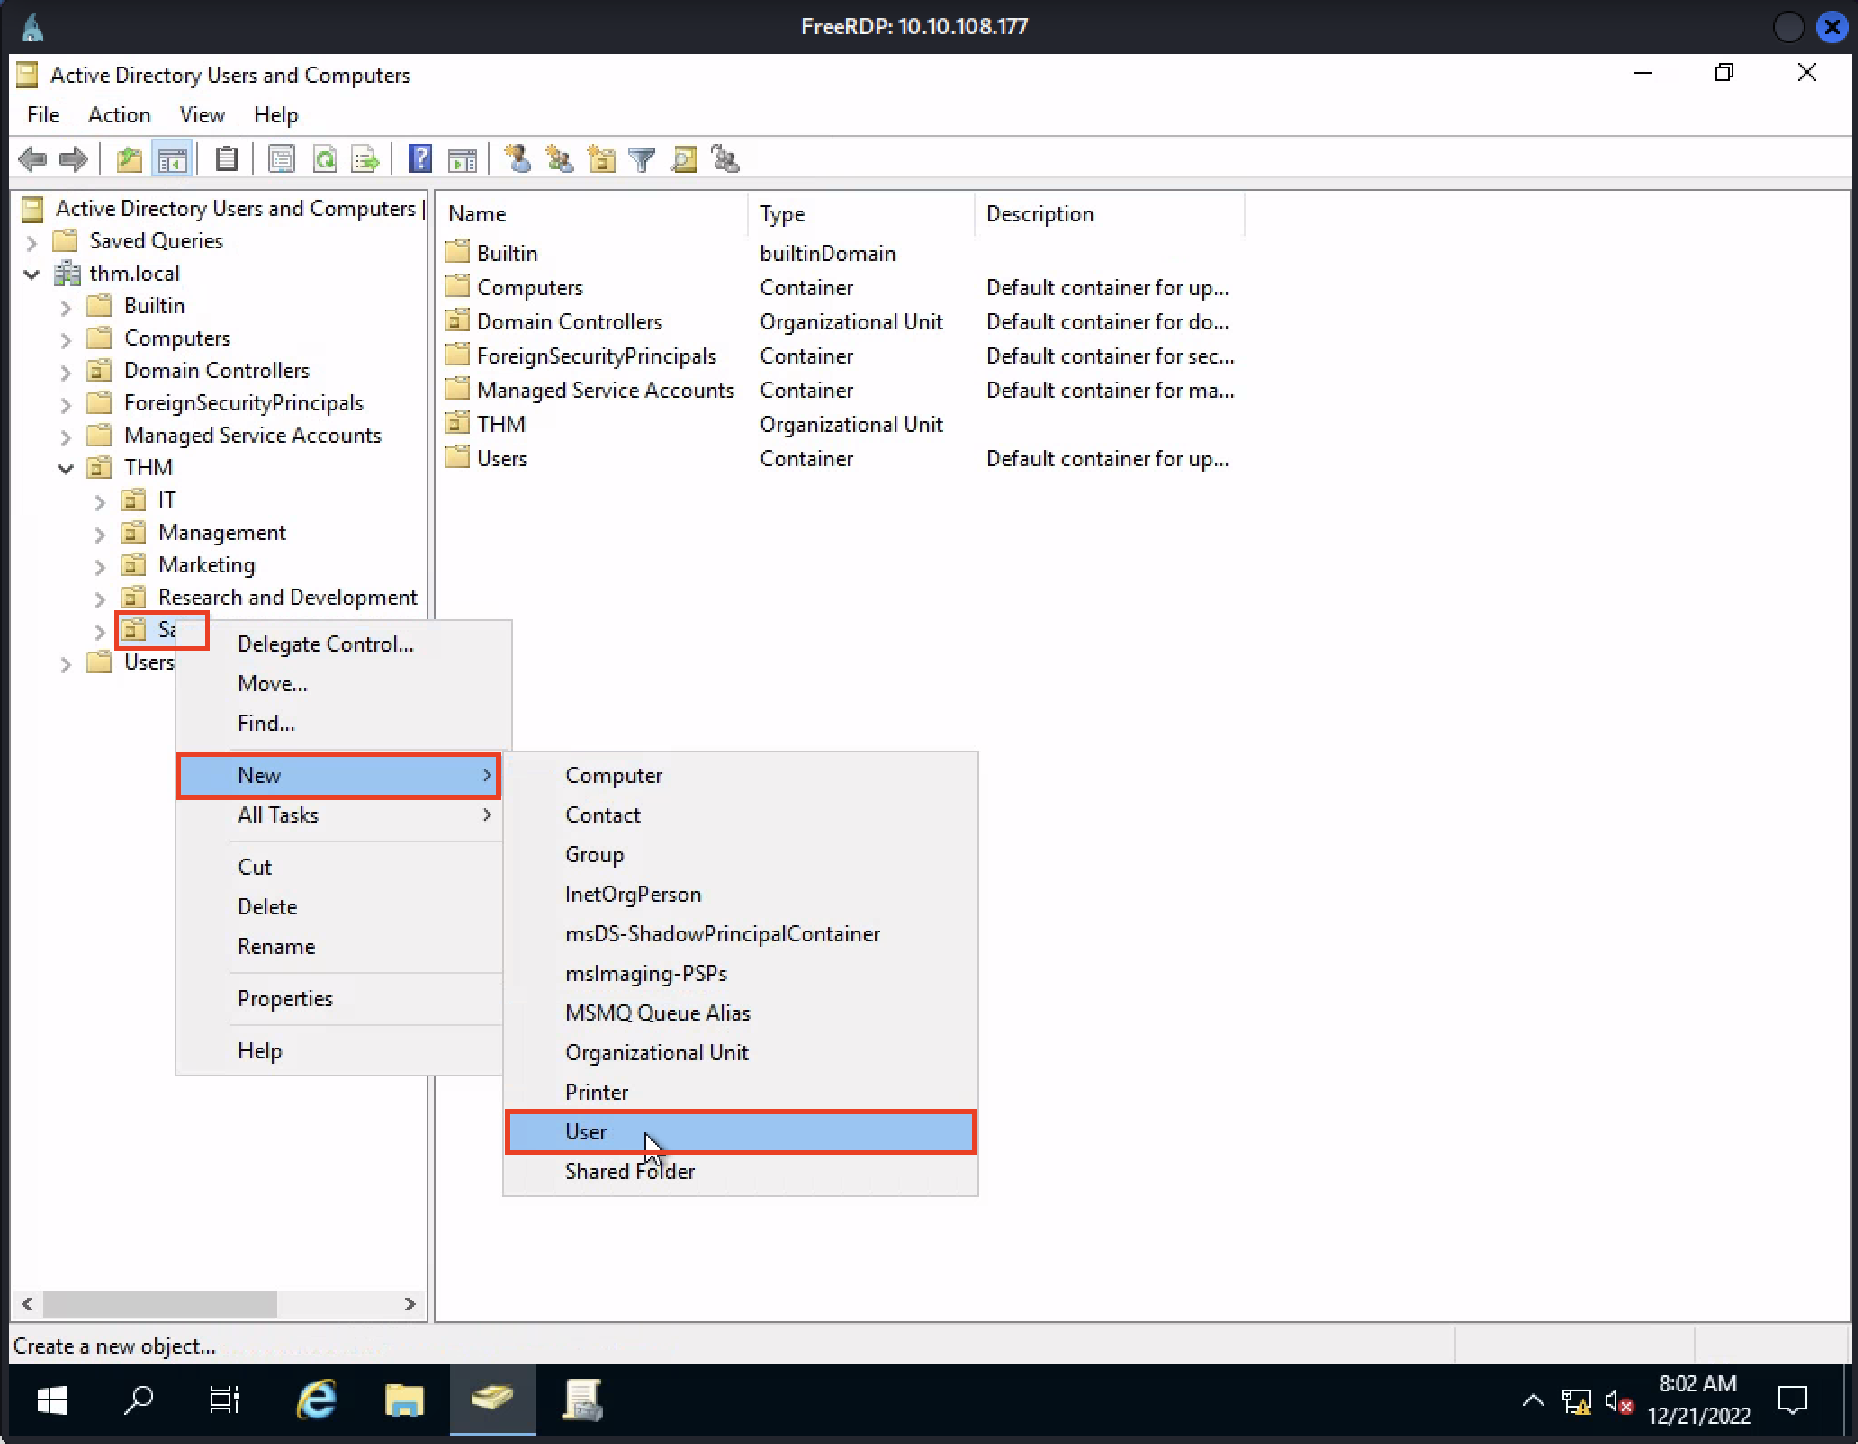Click tree pane horizontal scrollbar thumb
Viewport: 1858px width, 1444px height.
159,1304
